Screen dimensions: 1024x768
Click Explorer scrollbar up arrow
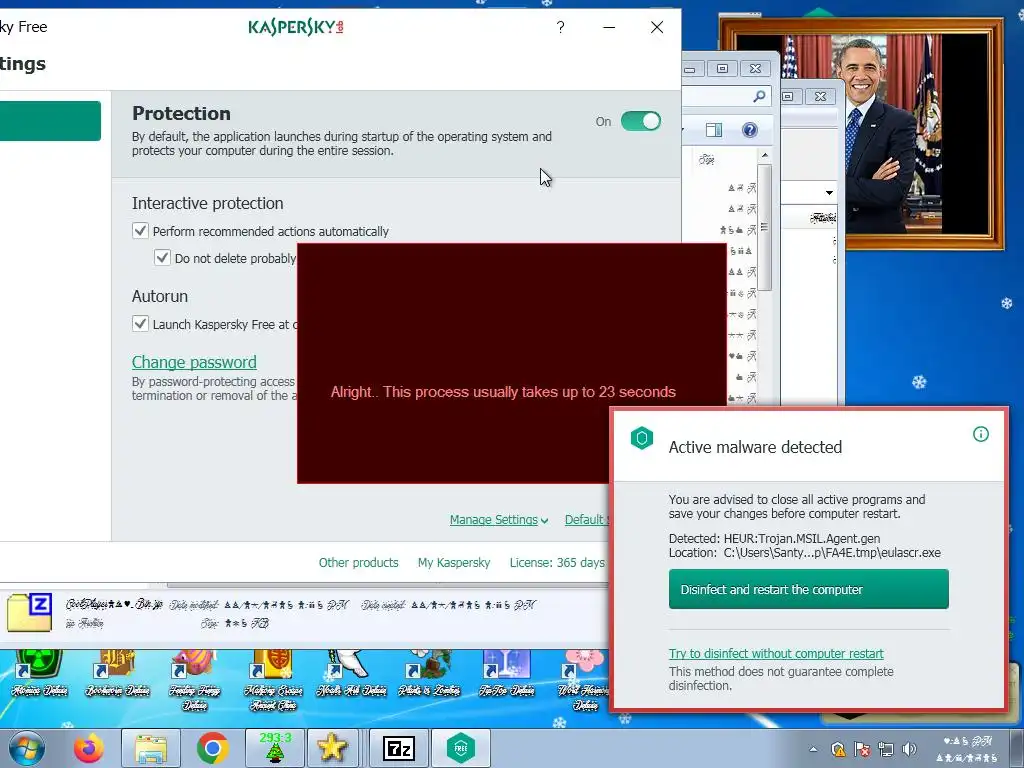pyautogui.click(x=764, y=155)
